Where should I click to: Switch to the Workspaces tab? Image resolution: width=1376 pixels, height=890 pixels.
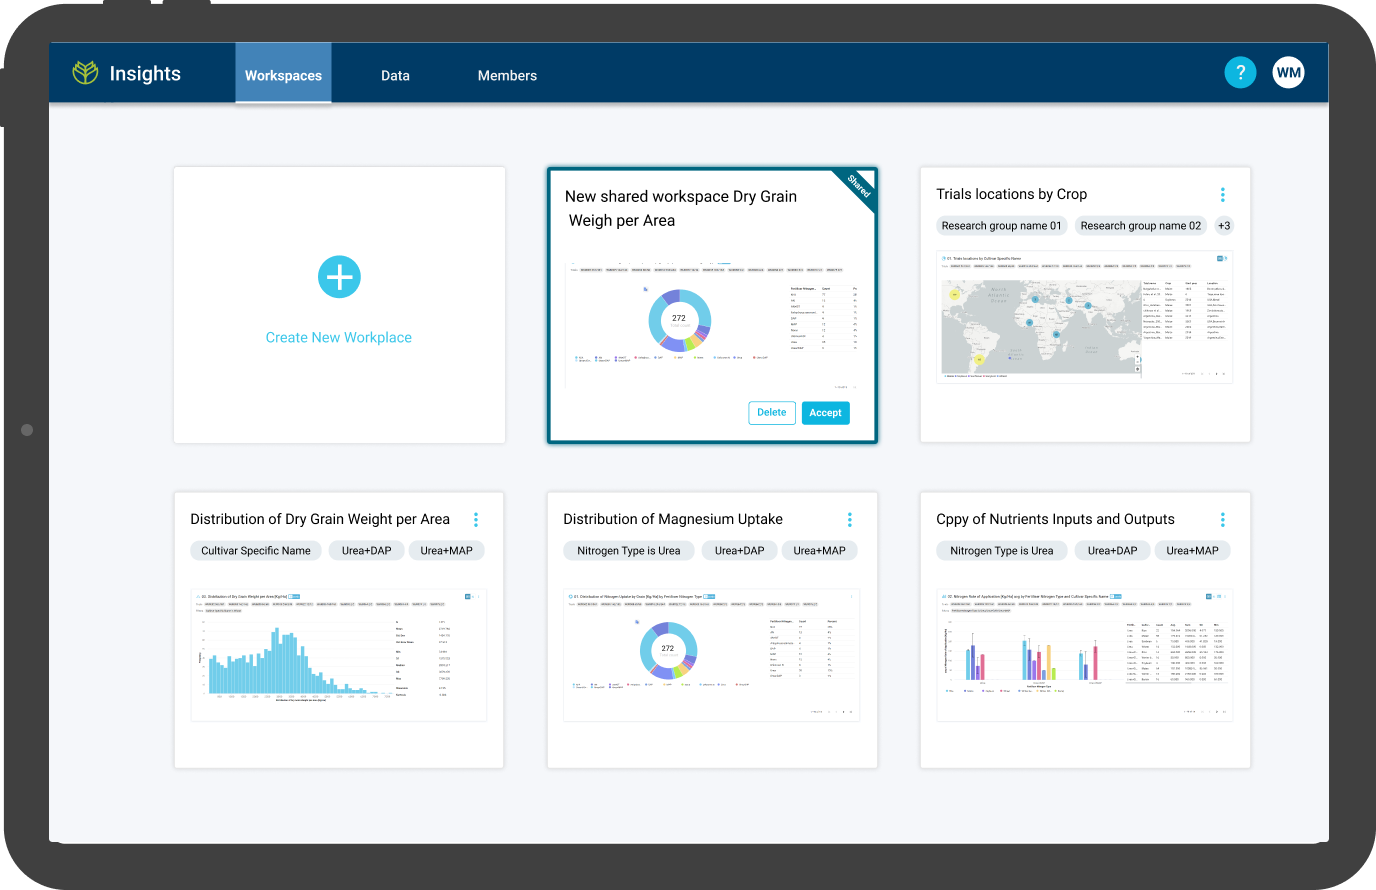pos(283,73)
